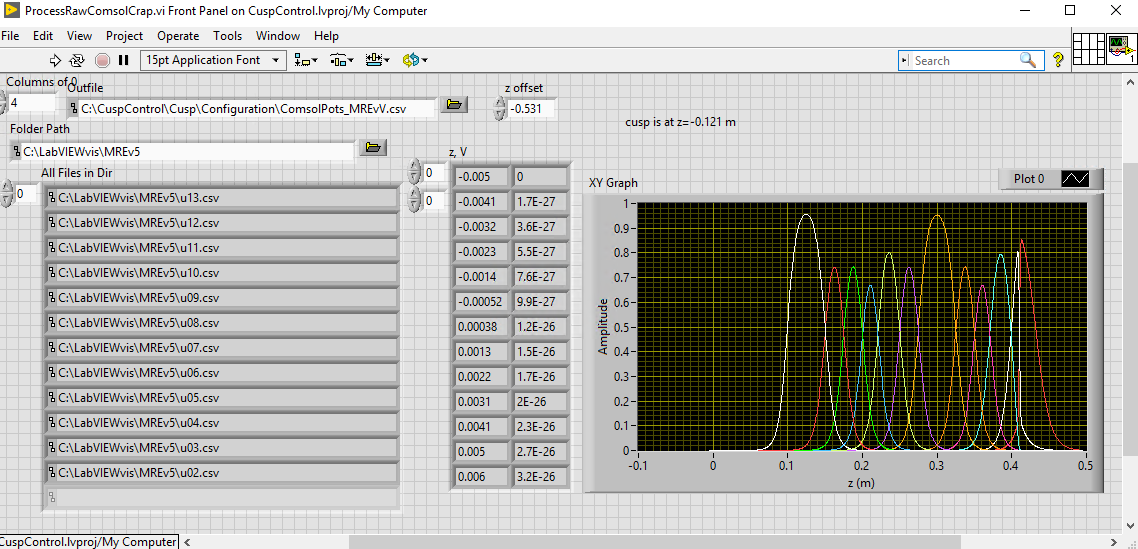
Task: Click the Columns of 0 stepper
Action: click(x=3, y=98)
